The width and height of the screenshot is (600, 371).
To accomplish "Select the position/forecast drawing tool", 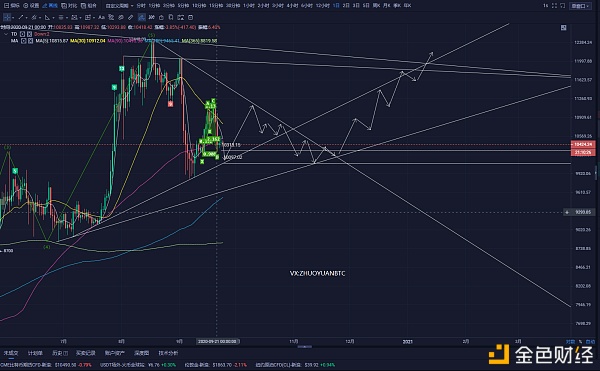I will (x=88, y=17).
